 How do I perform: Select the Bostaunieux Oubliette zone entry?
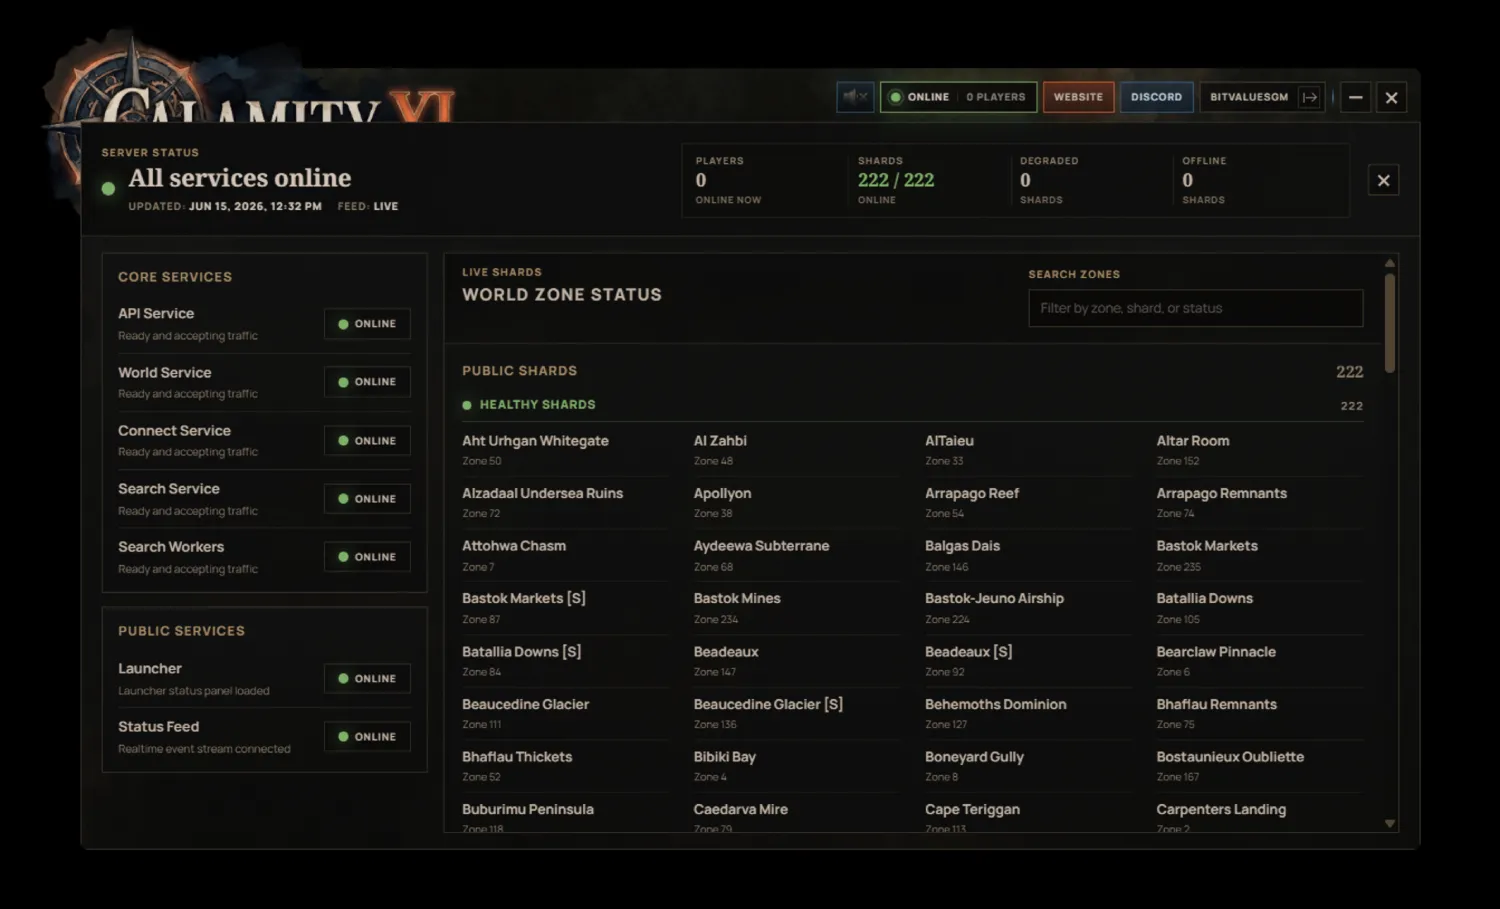(x=1260, y=766)
